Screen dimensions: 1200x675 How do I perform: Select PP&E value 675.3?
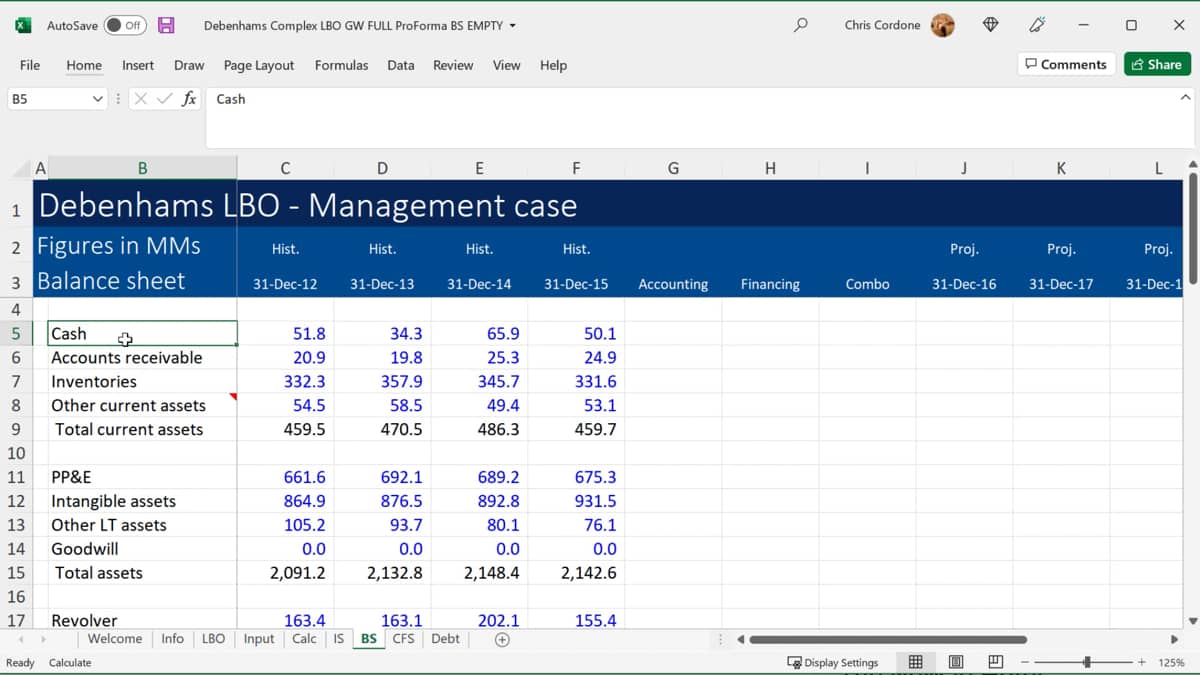576,477
